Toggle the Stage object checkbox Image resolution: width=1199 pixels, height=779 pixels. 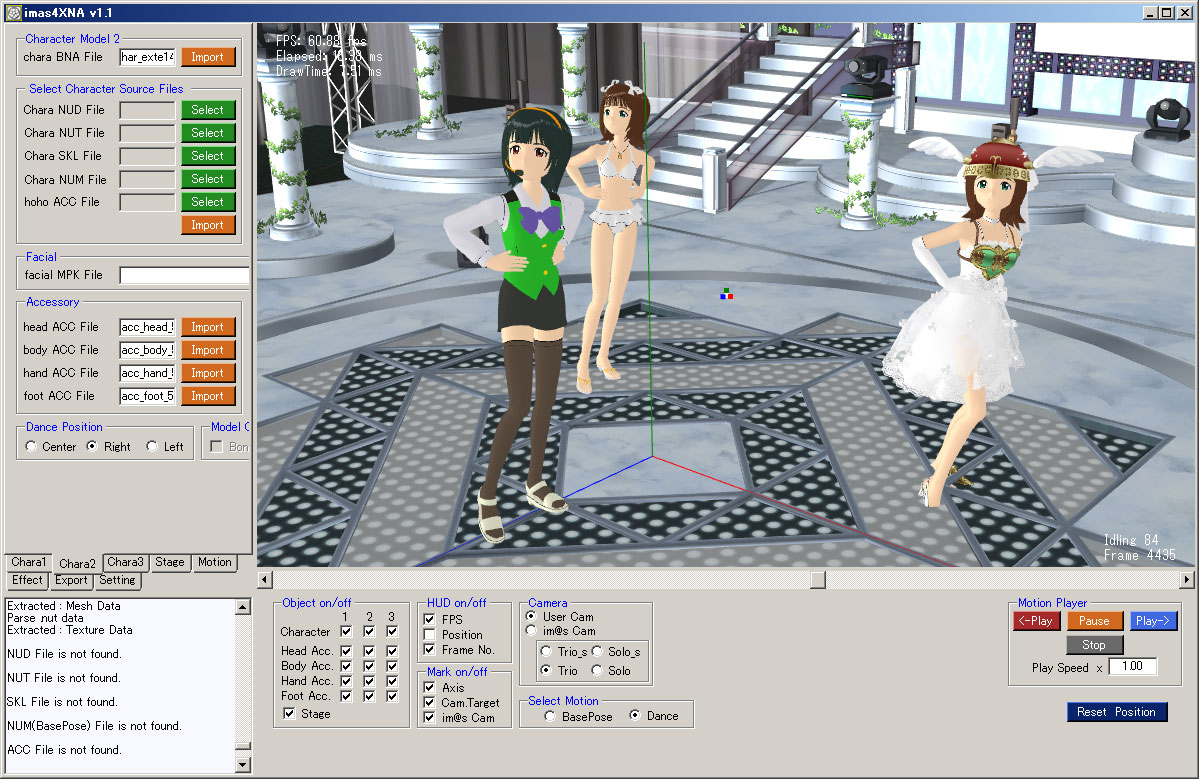[x=289, y=713]
